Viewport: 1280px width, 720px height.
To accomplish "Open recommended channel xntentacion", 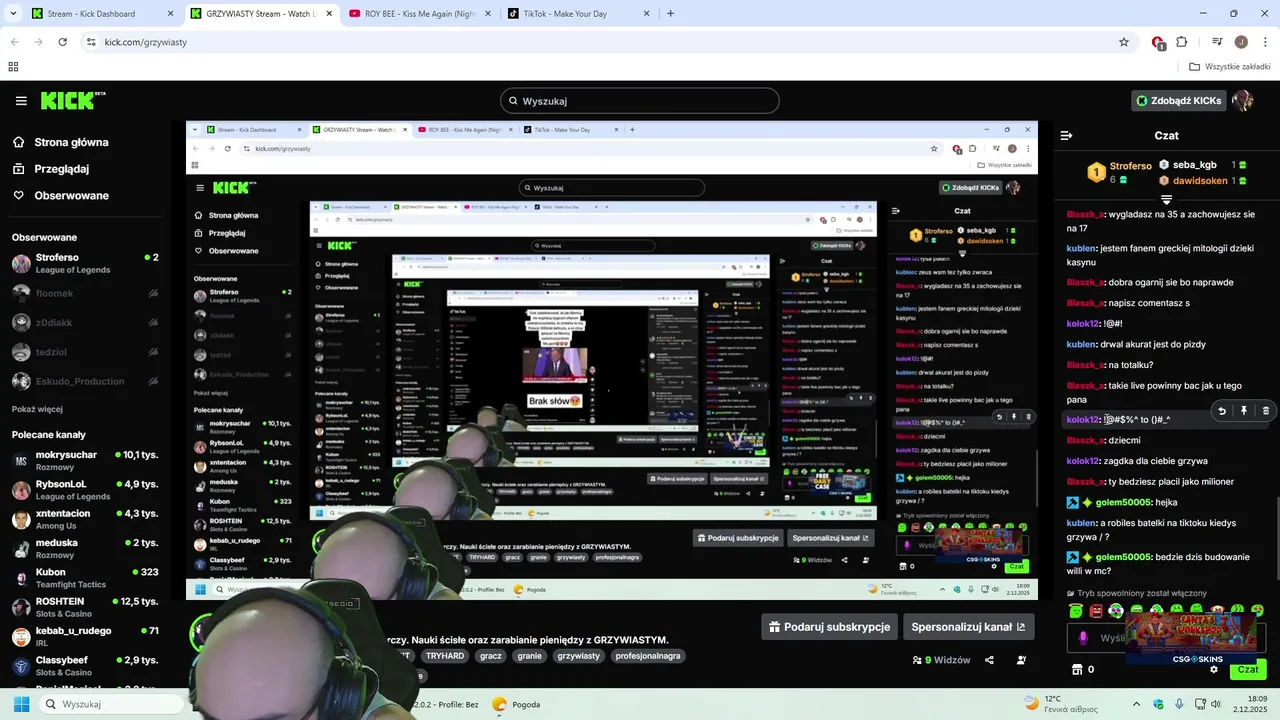I will click(85, 519).
